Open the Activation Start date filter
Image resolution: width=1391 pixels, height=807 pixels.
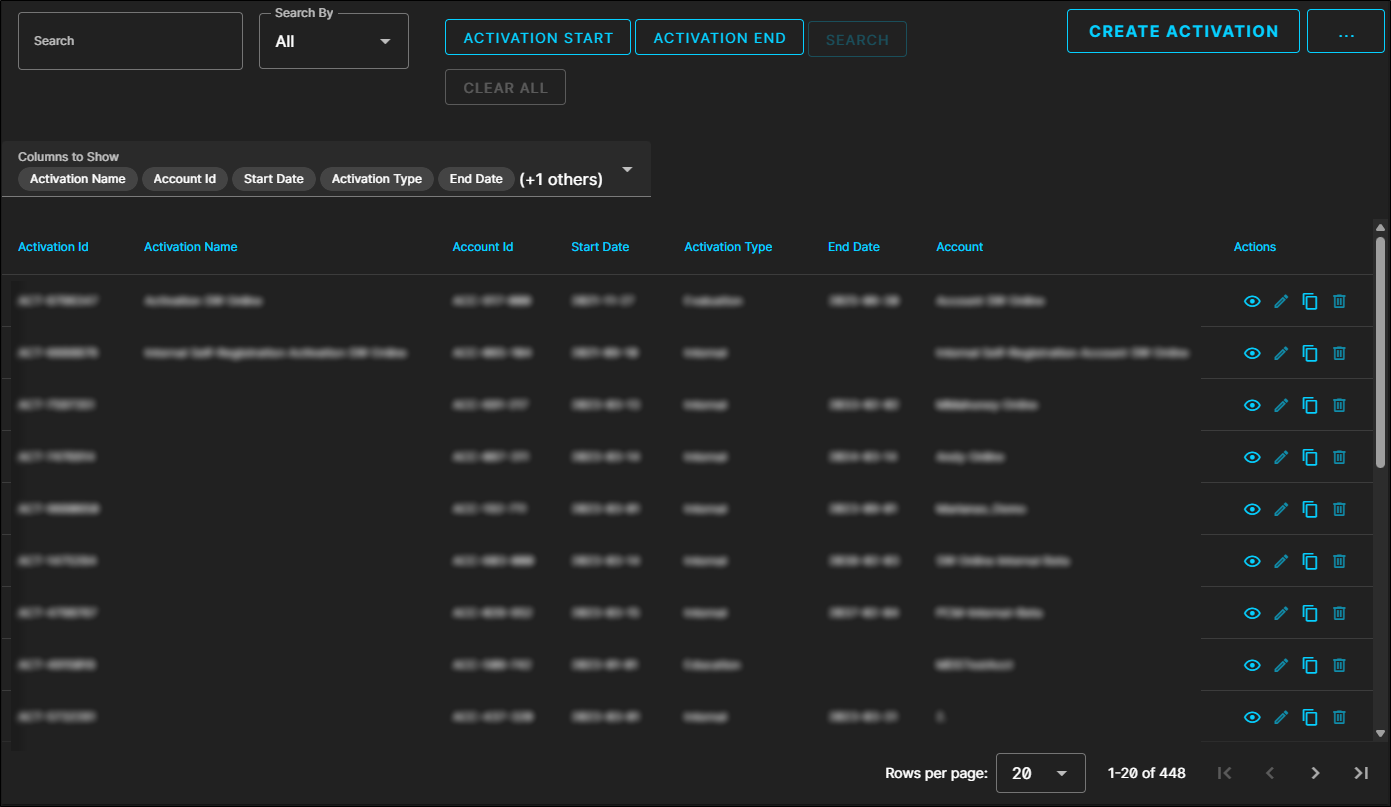coord(538,38)
